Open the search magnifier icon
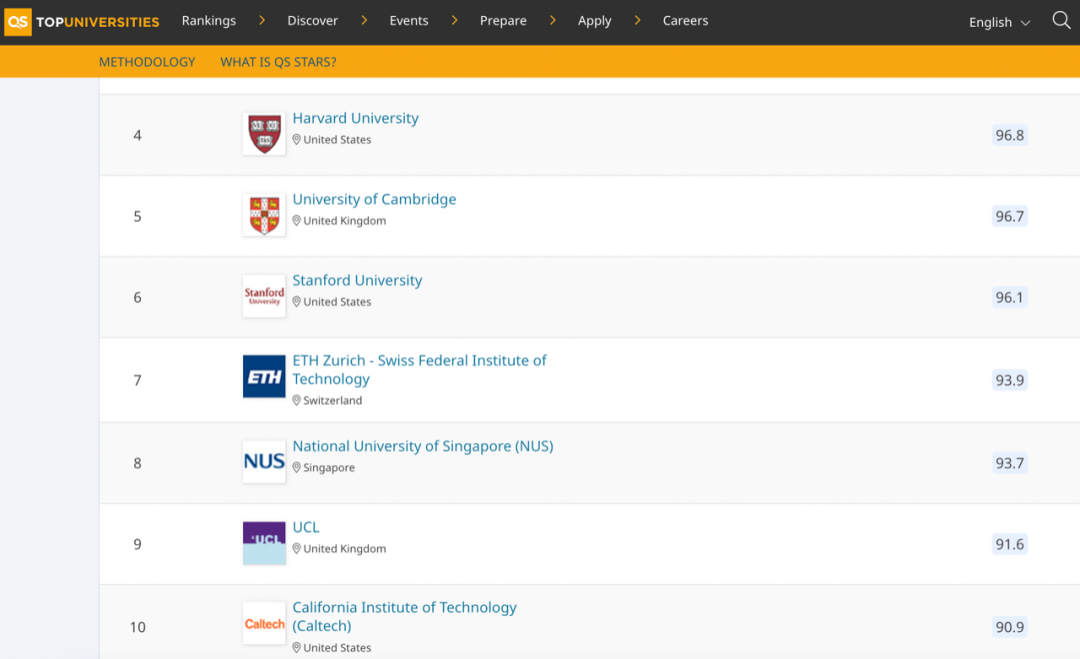 (1061, 21)
